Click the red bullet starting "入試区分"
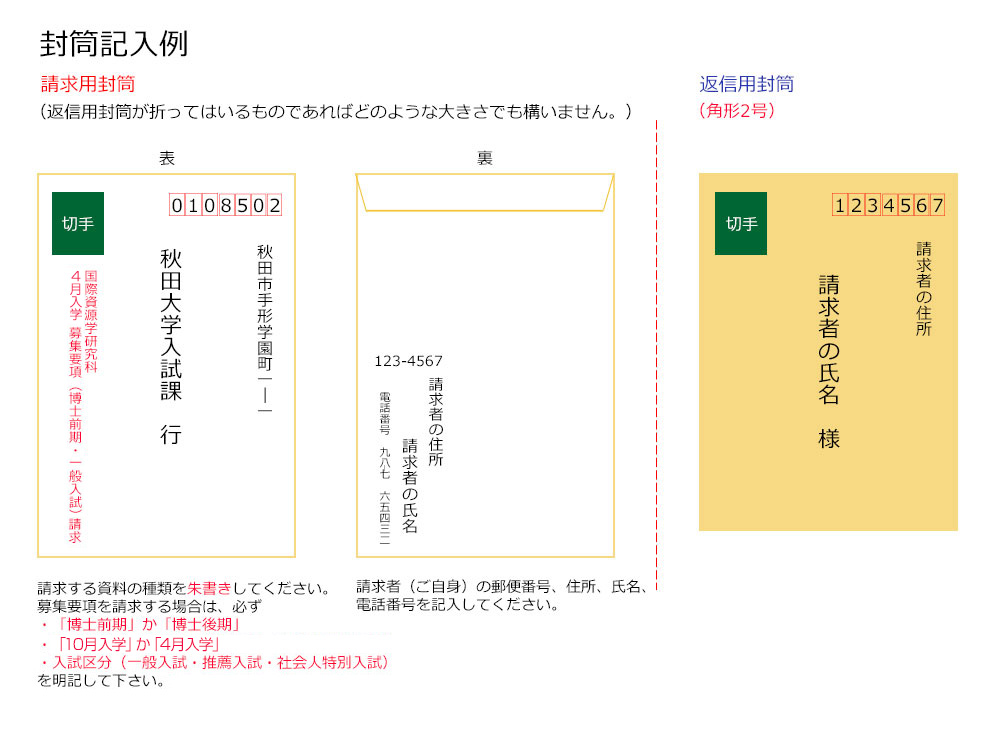This screenshot has height=750, width=1000. [x=214, y=663]
